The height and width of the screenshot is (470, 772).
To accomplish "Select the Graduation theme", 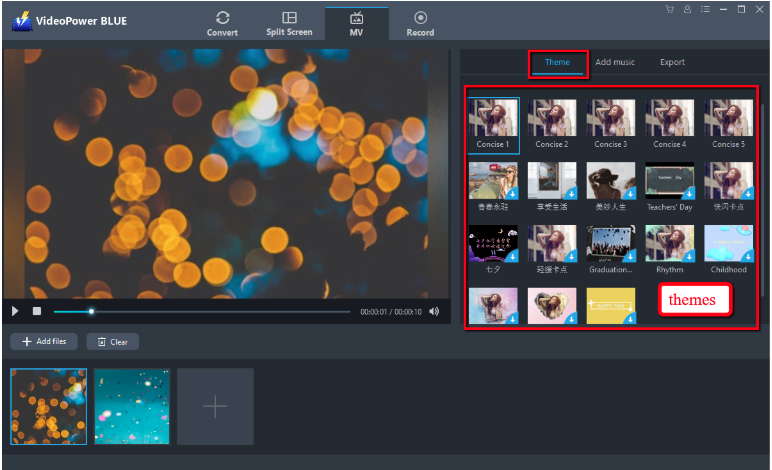I will tap(611, 250).
